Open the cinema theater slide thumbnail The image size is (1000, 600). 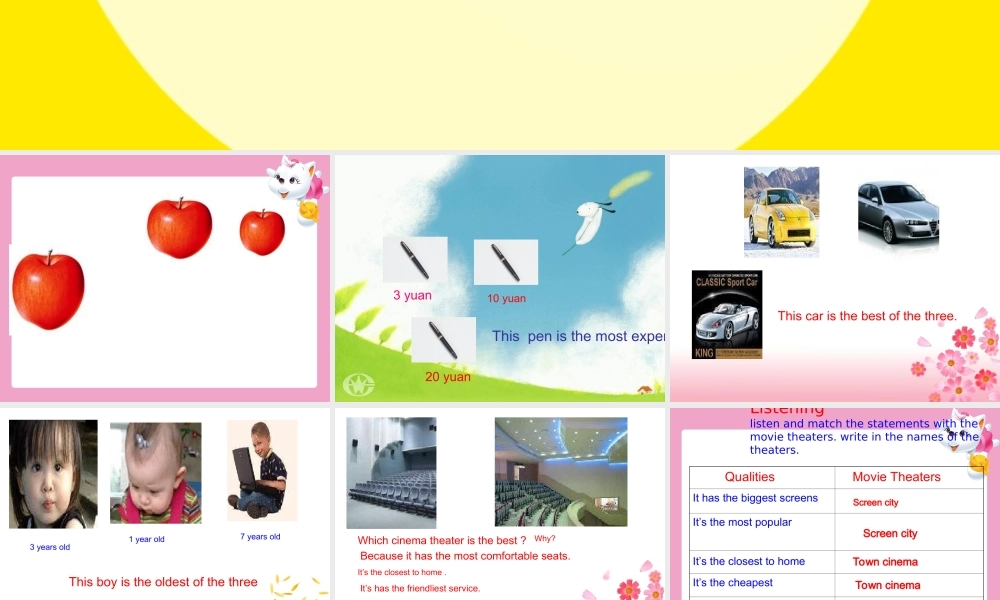pyautogui.click(x=499, y=504)
